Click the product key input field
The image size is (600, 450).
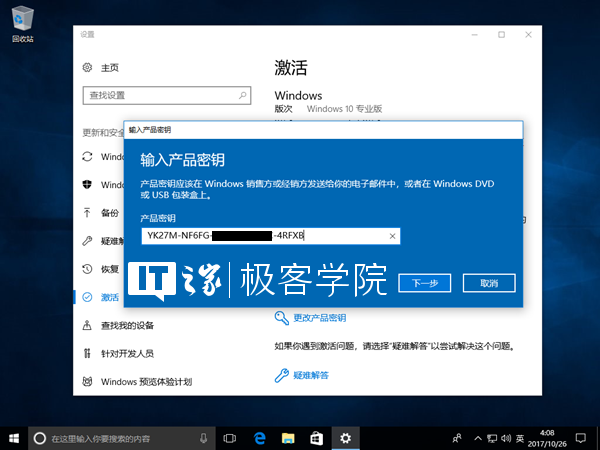pyautogui.click(x=271, y=236)
